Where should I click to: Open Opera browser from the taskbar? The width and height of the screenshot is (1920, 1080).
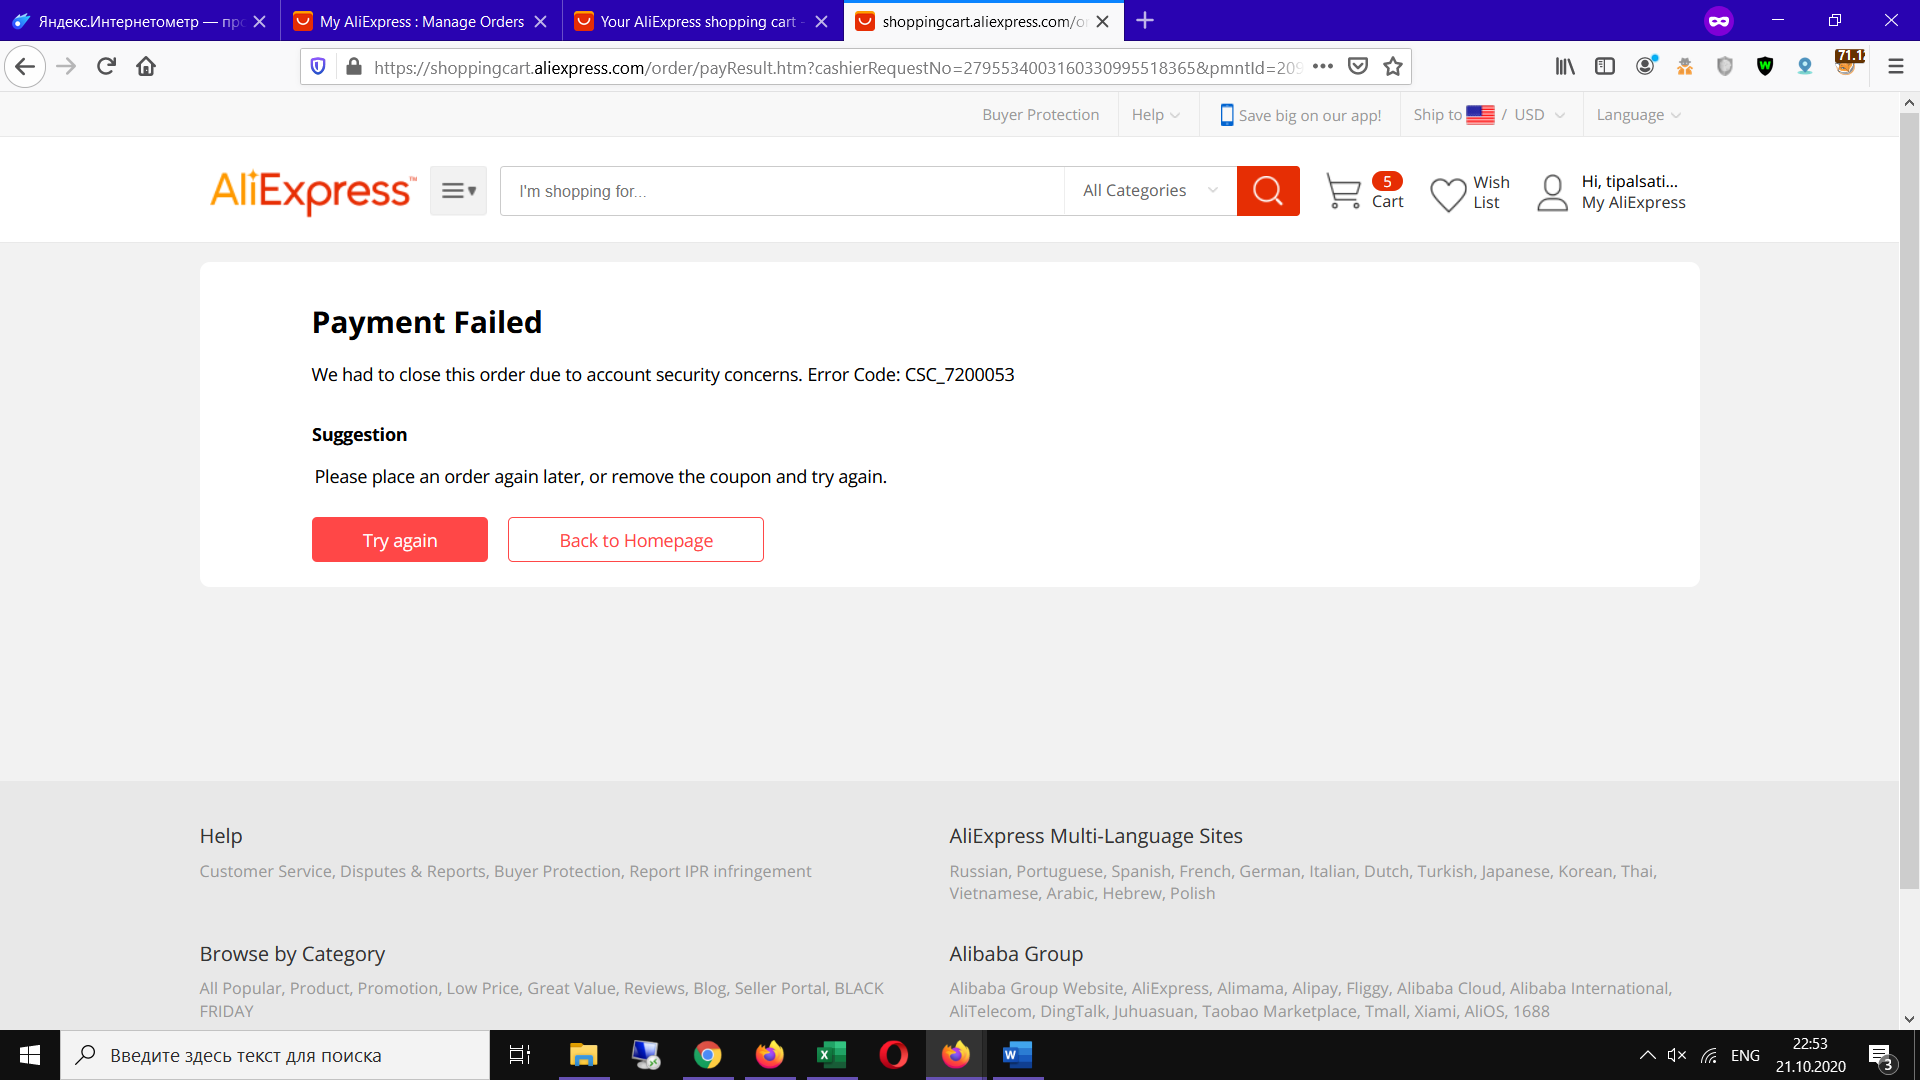[x=894, y=1055]
